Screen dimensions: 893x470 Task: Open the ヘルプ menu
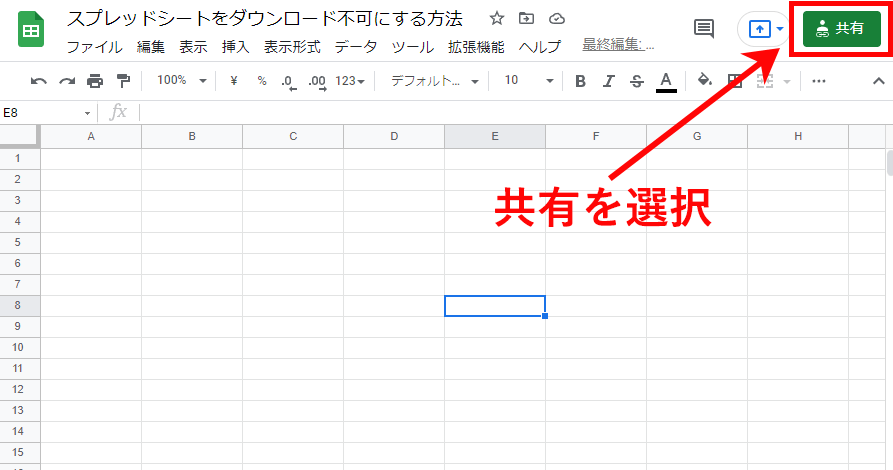(x=540, y=47)
